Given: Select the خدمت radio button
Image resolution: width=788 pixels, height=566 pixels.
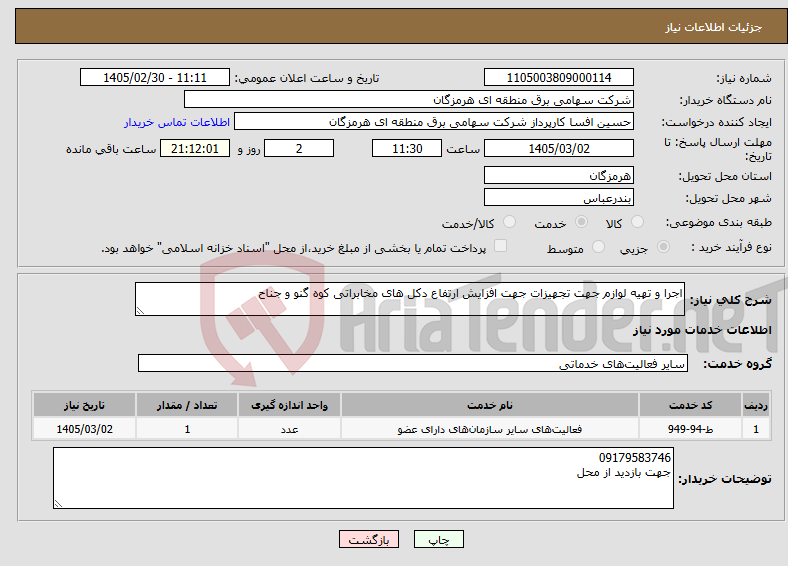Looking at the screenshot, I should tap(581, 222).
